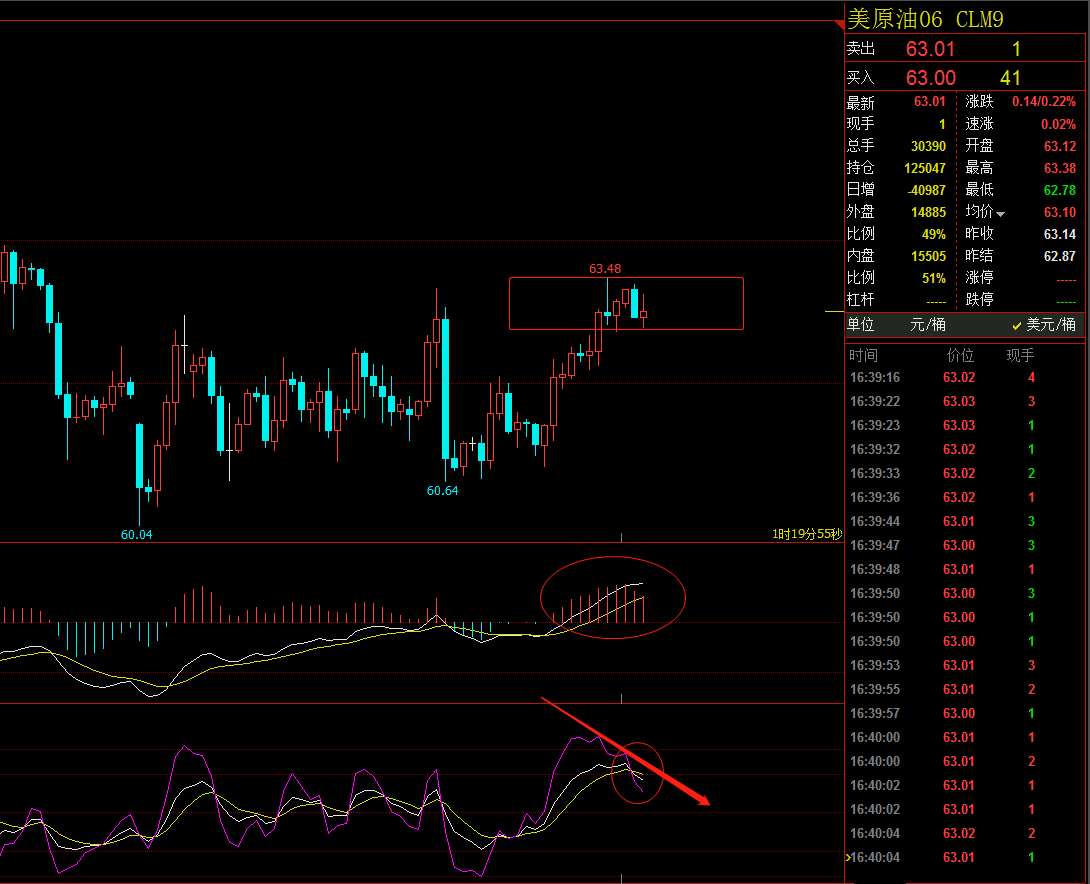Click the 昨收 value 63.14
Viewport: 1090px width, 884px height.
pos(1059,234)
